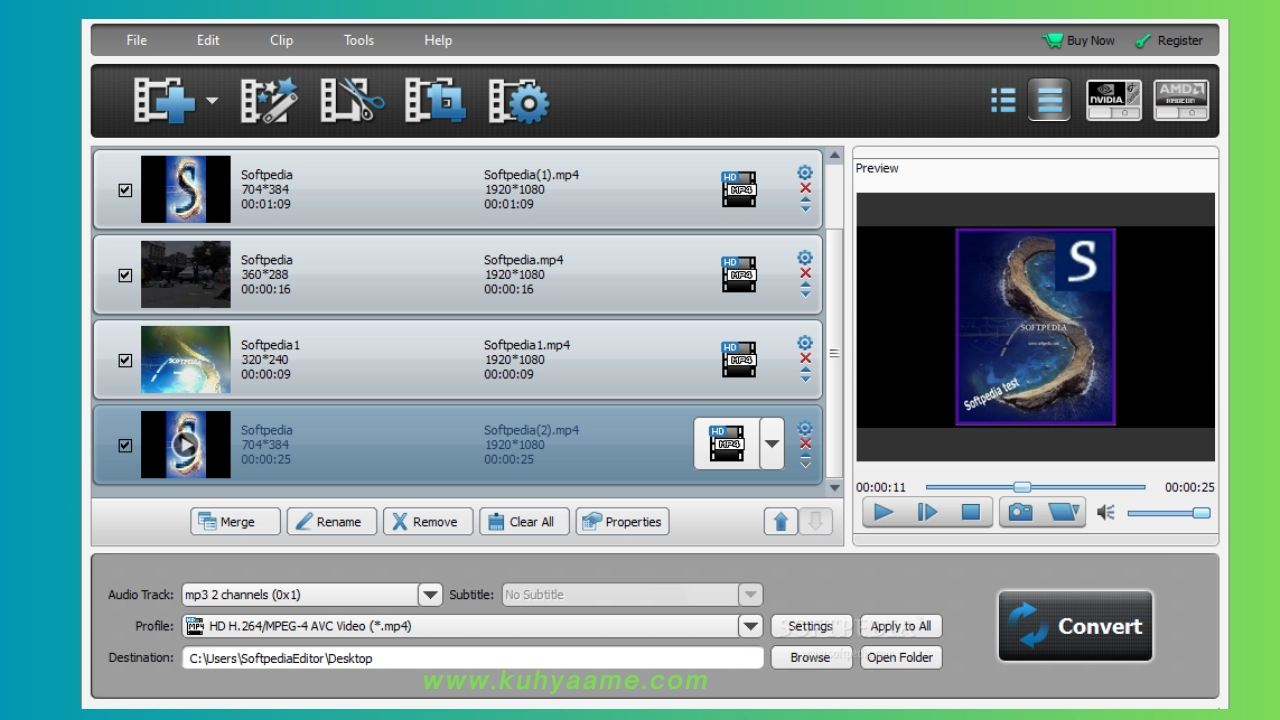
Task: Select the Softpedia 704*384 00:01:09 thumbnail
Action: tap(186, 189)
